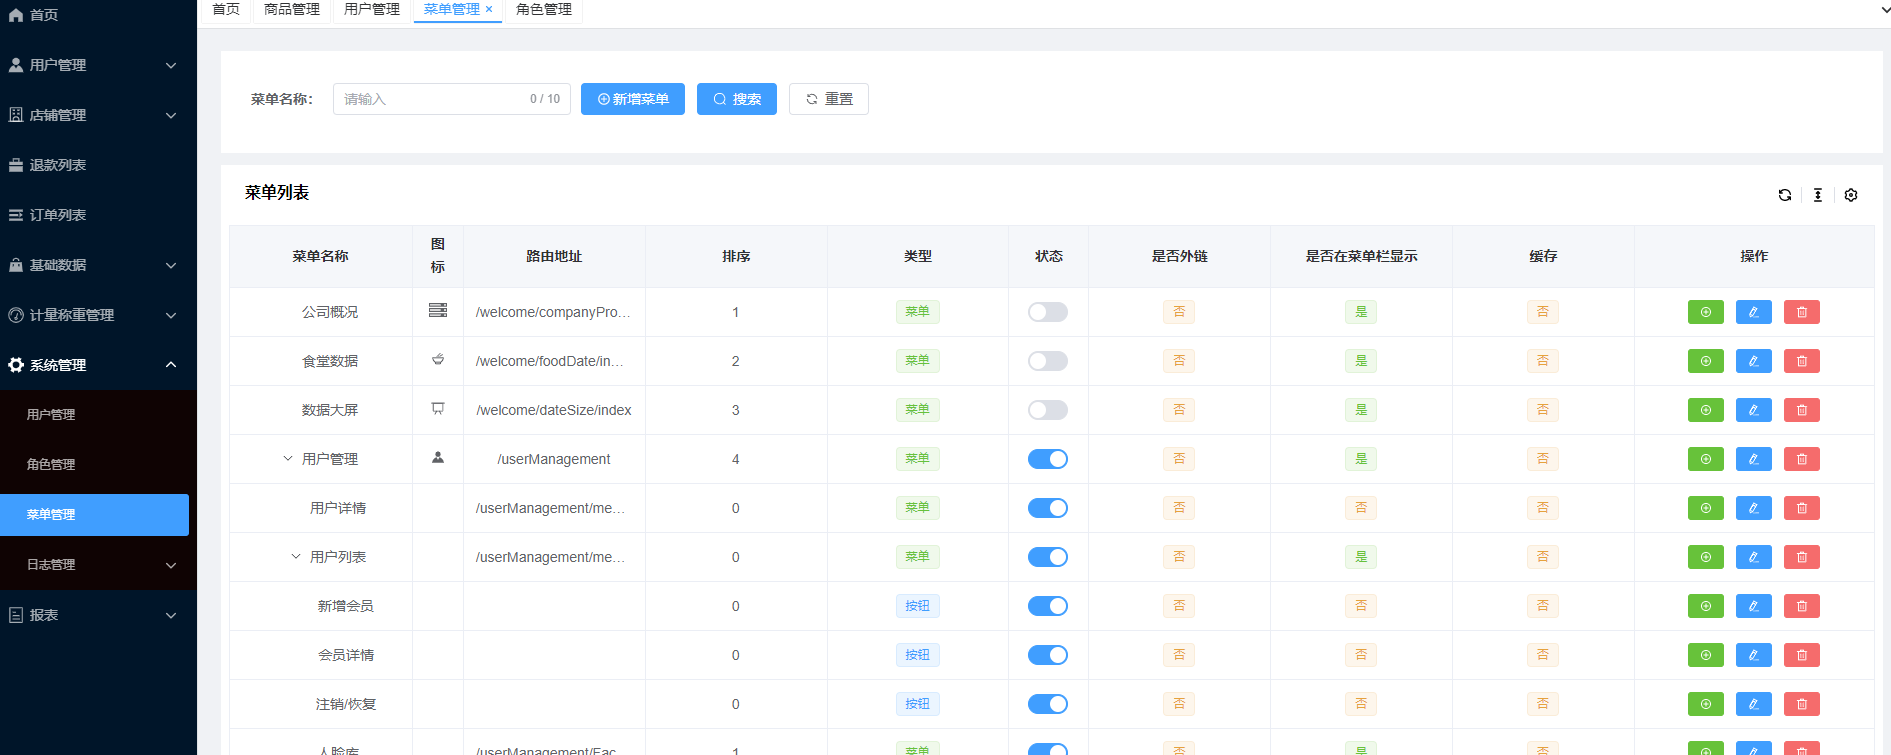The height and width of the screenshot is (755, 1891).
Task: Switch to the 用户管理 tab
Action: pos(372,10)
